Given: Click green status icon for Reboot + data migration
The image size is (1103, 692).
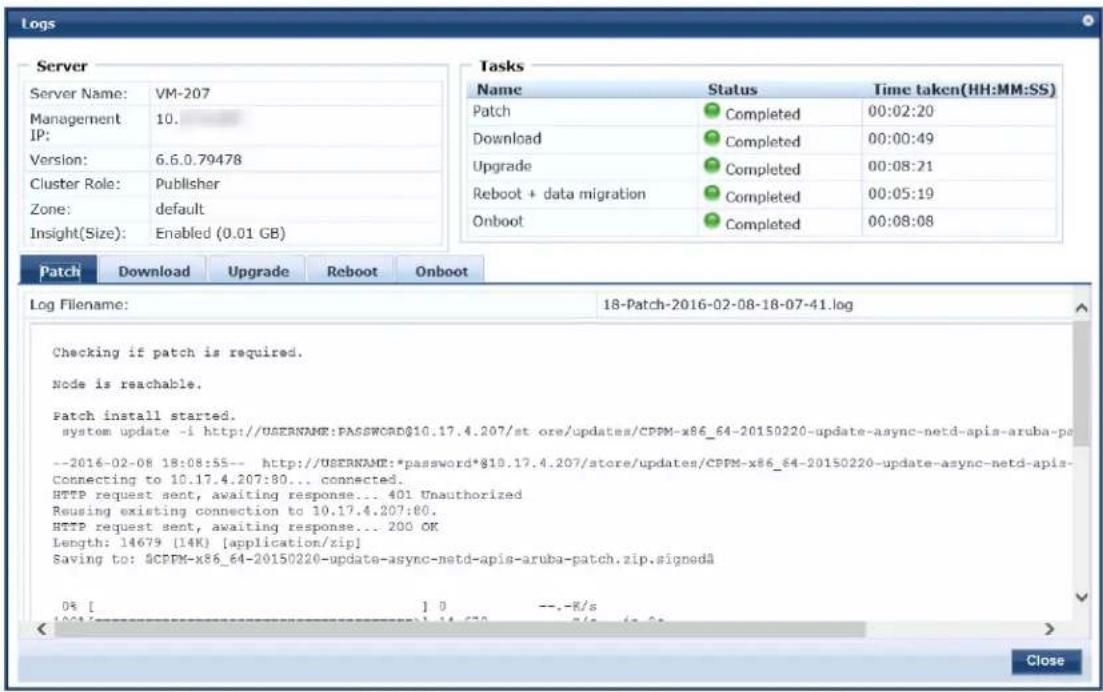Looking at the screenshot, I should tap(712, 193).
